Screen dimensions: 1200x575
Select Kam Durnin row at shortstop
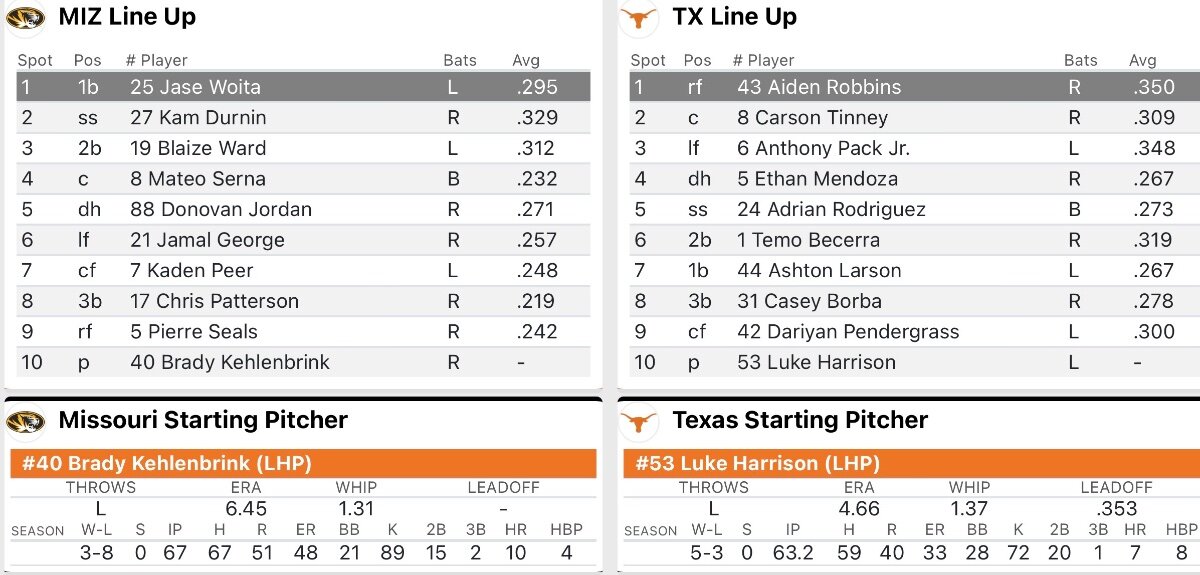click(x=303, y=118)
